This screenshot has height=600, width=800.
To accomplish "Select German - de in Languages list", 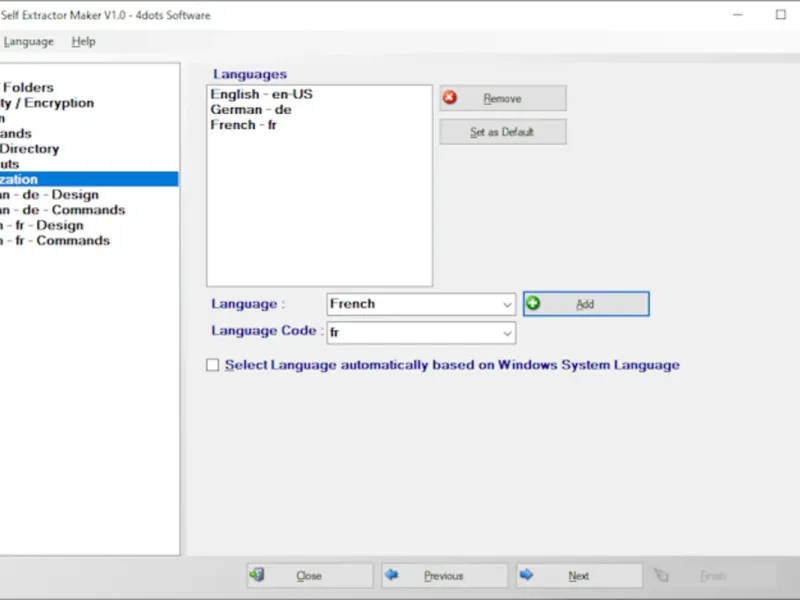I will click(x=251, y=109).
